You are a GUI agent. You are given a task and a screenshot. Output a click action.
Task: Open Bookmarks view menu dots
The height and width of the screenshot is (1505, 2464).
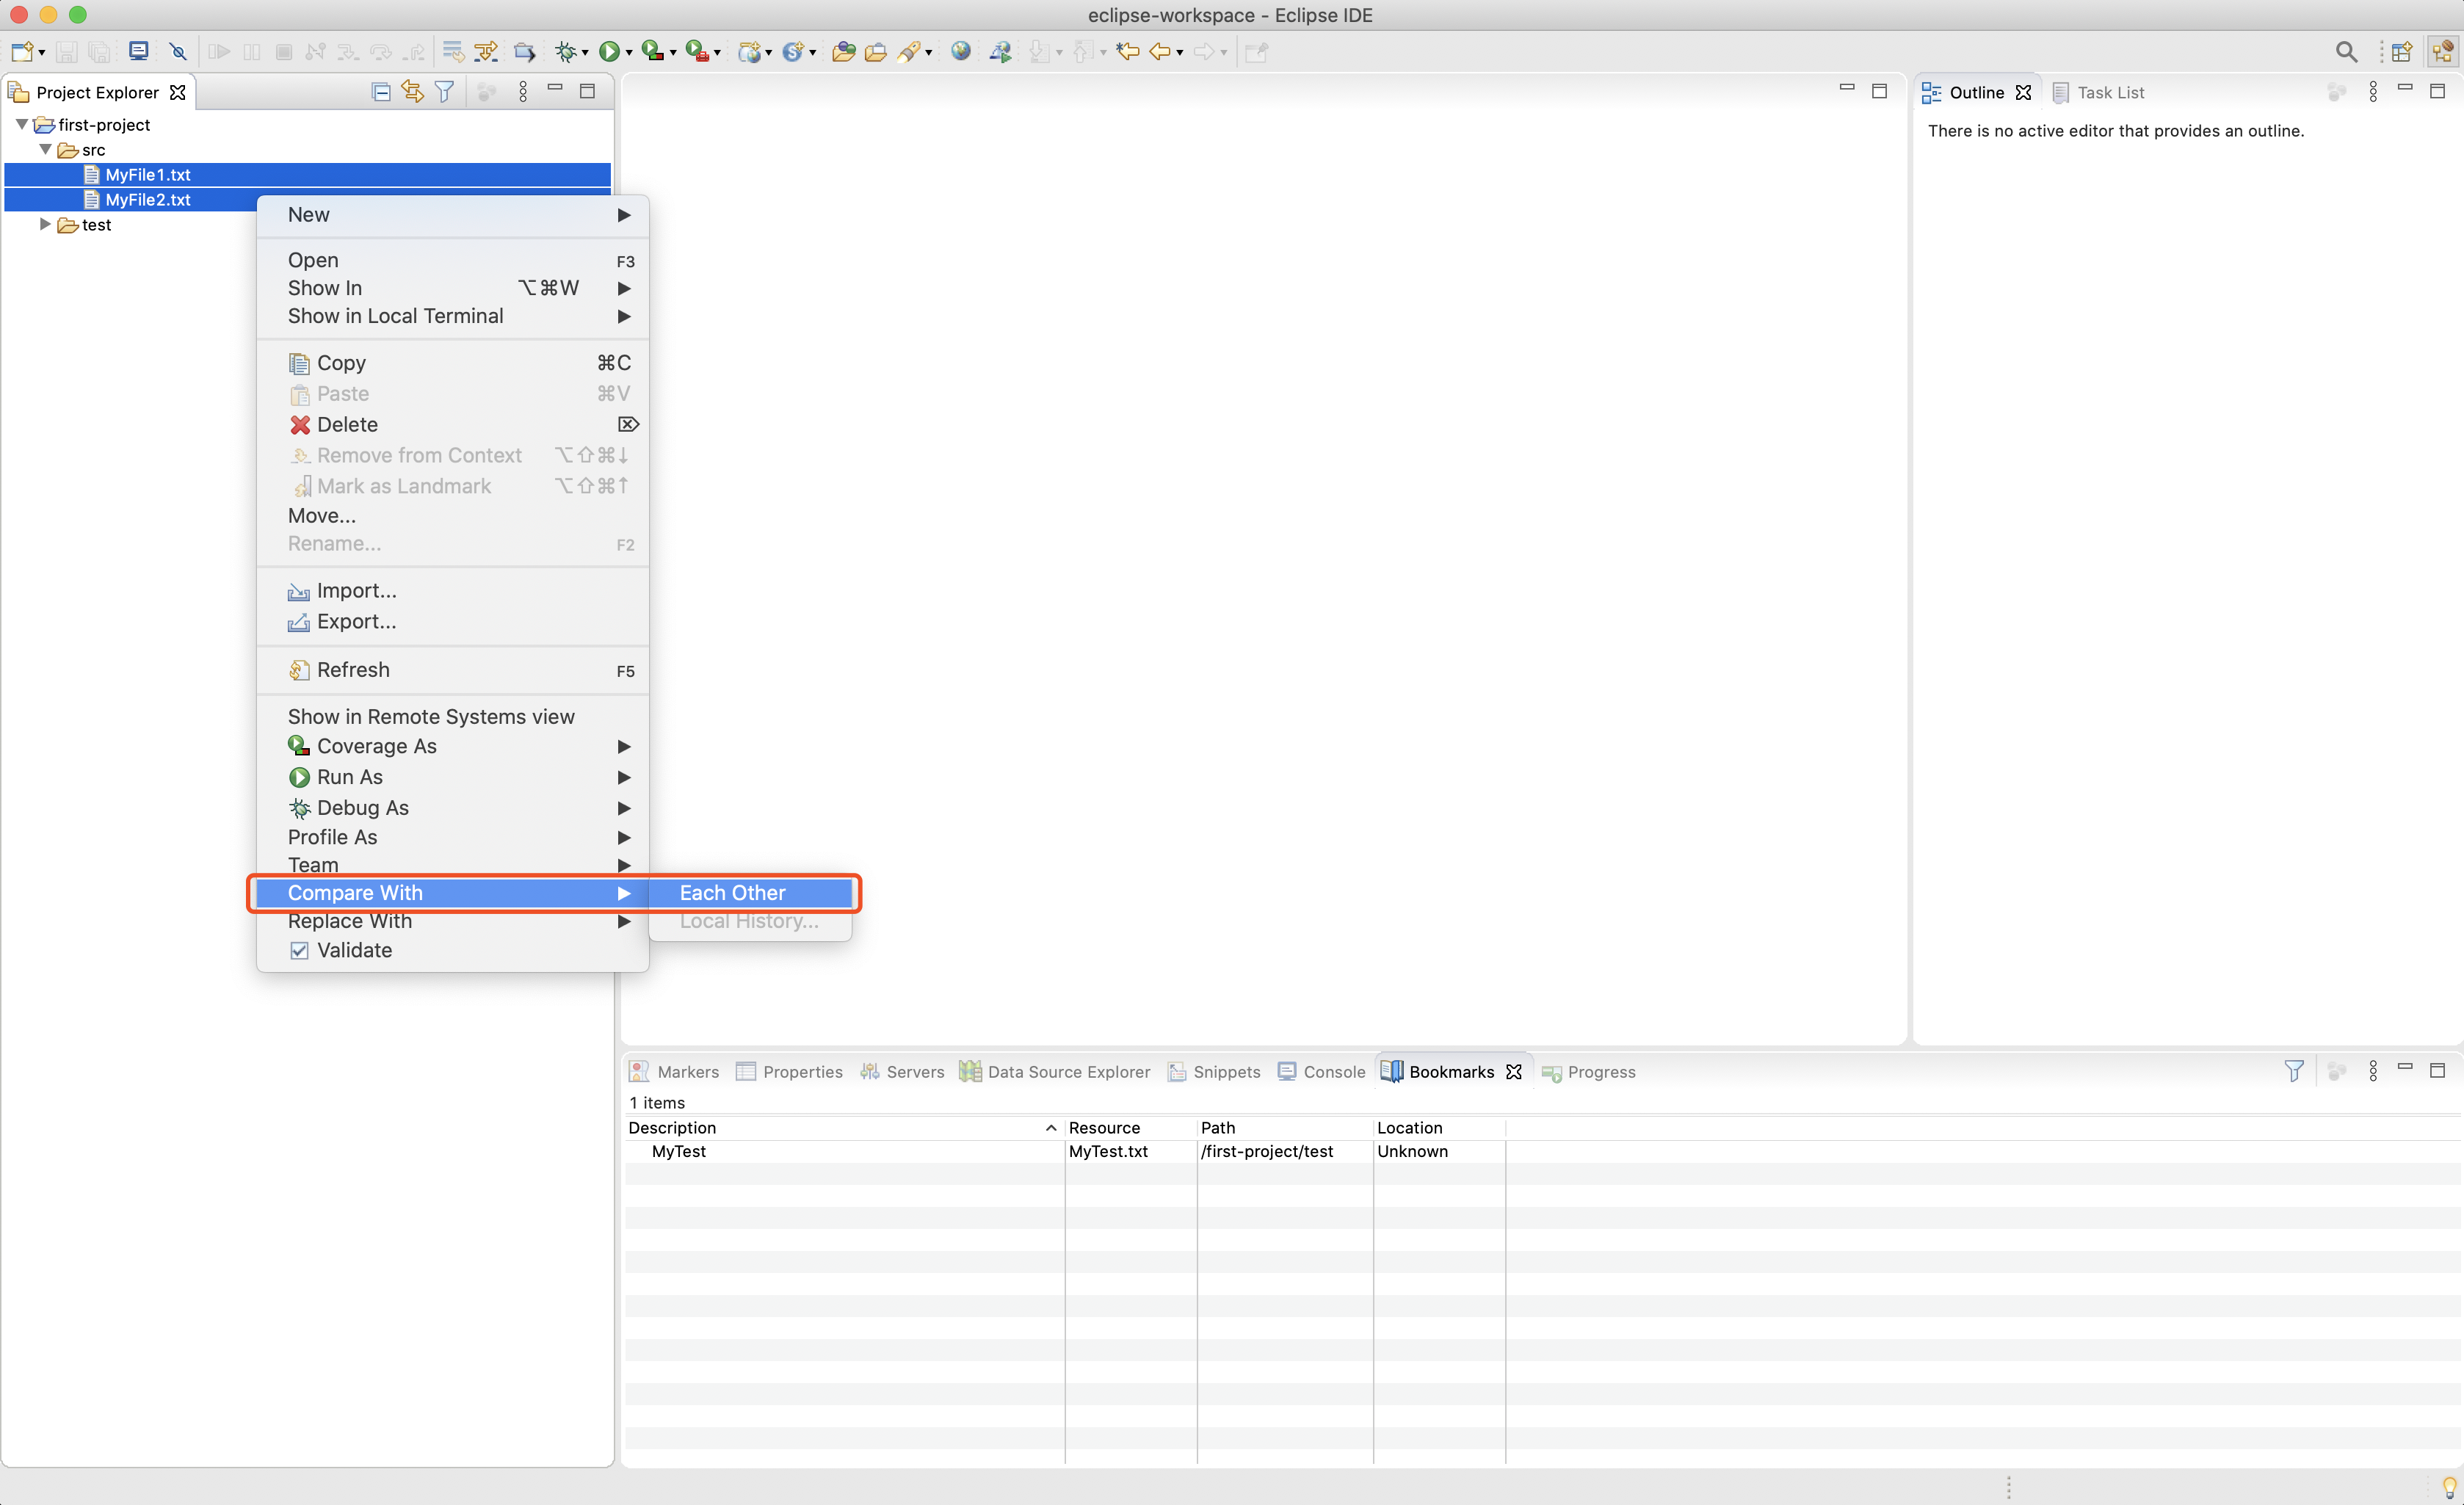2373,1071
